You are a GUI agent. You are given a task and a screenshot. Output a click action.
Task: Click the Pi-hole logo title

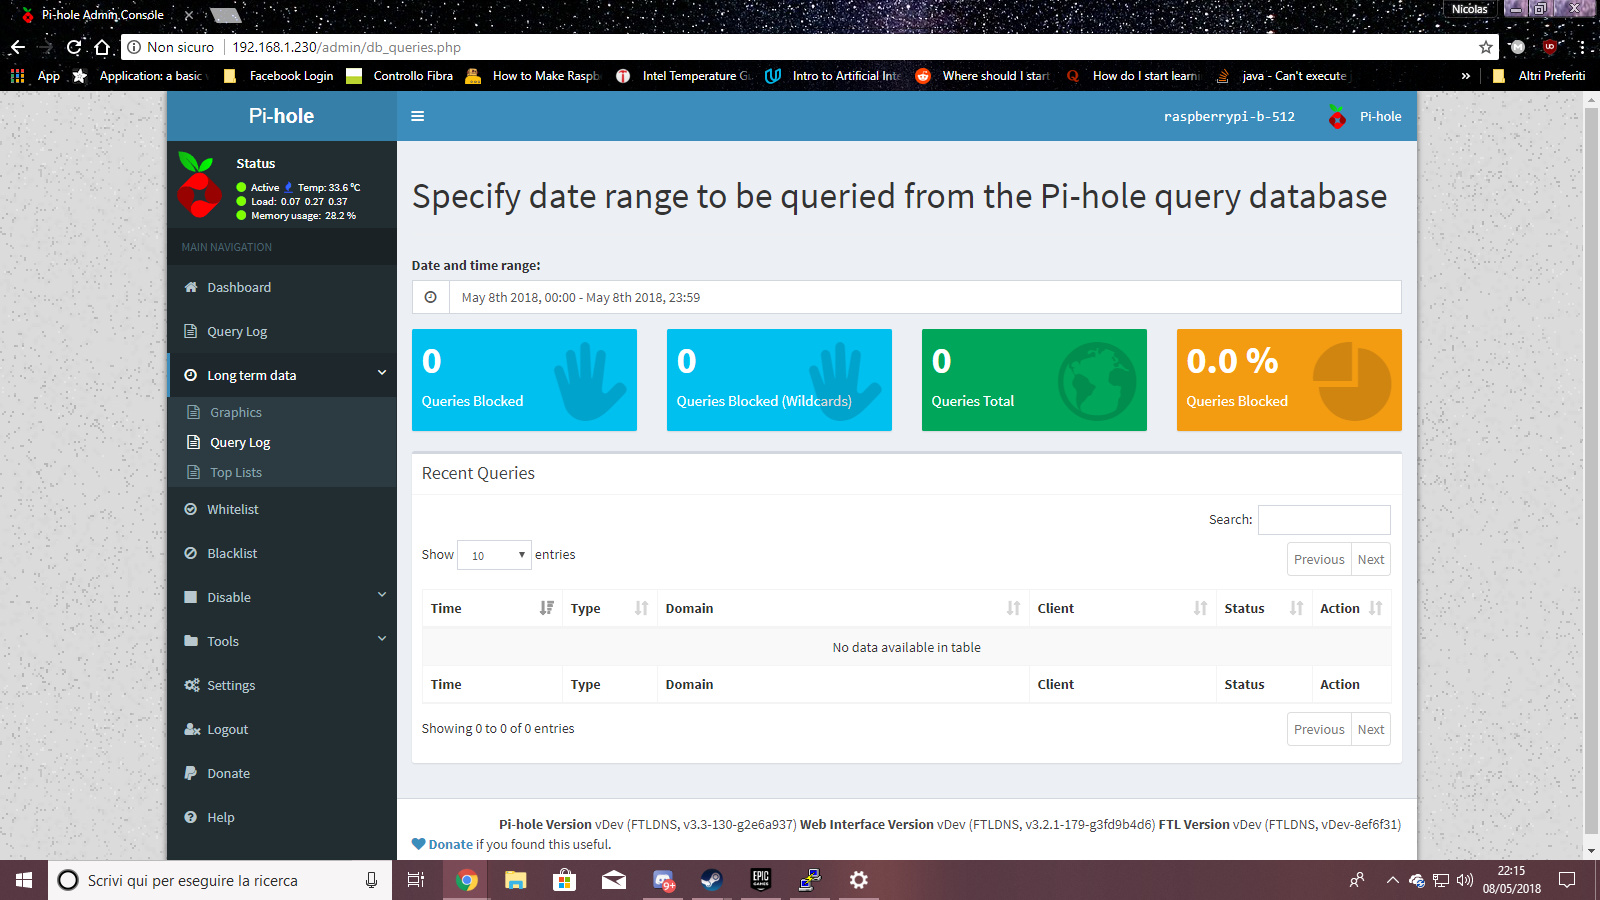282,116
